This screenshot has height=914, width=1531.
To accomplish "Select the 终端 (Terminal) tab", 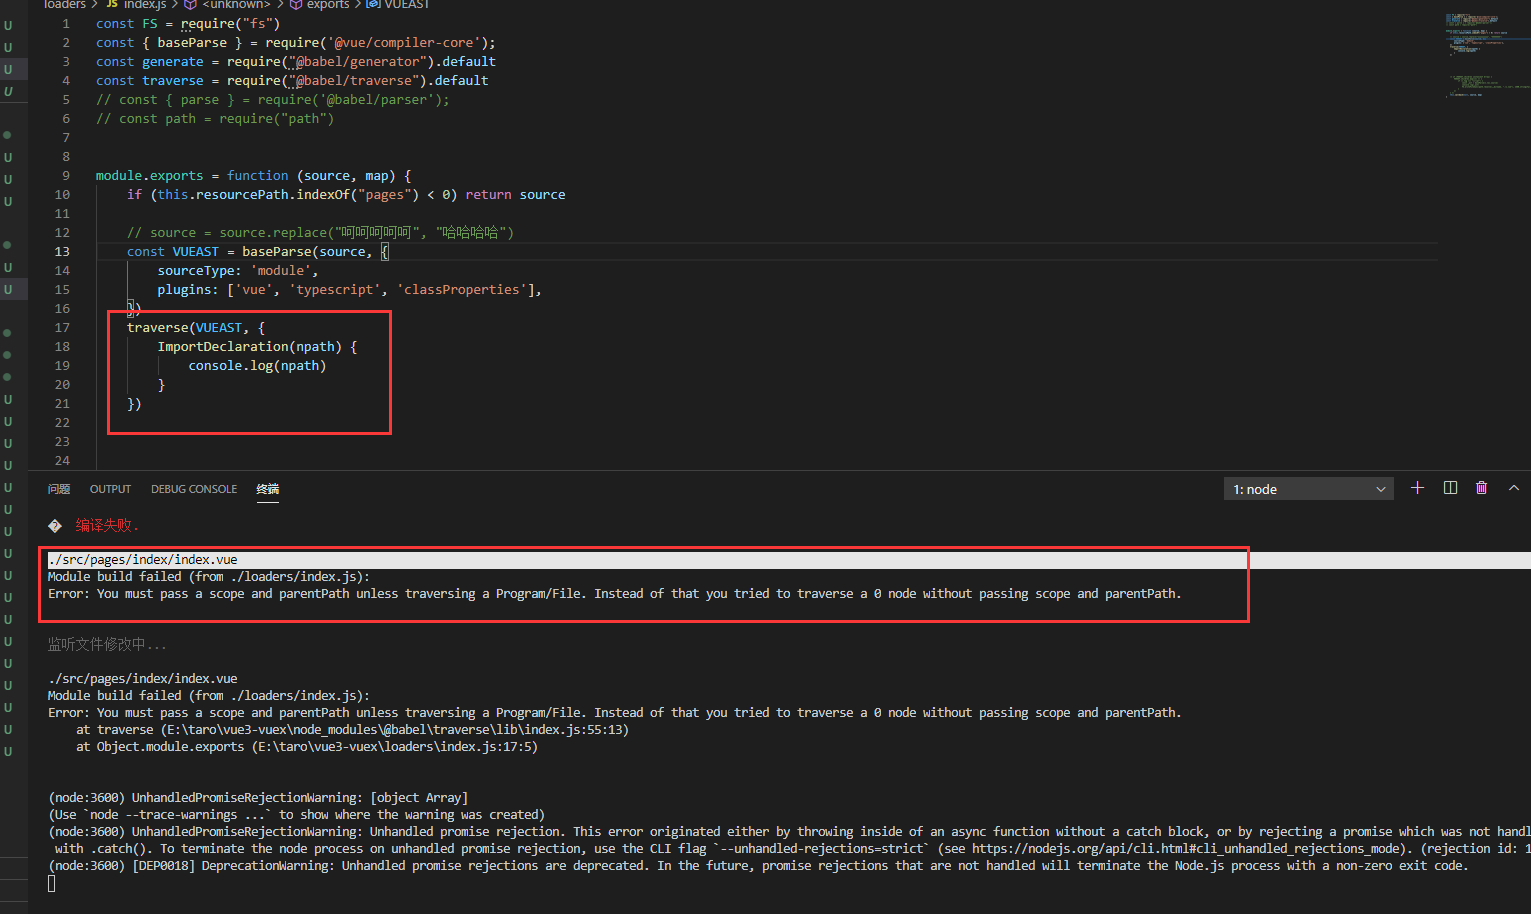I will pyautogui.click(x=268, y=489).
